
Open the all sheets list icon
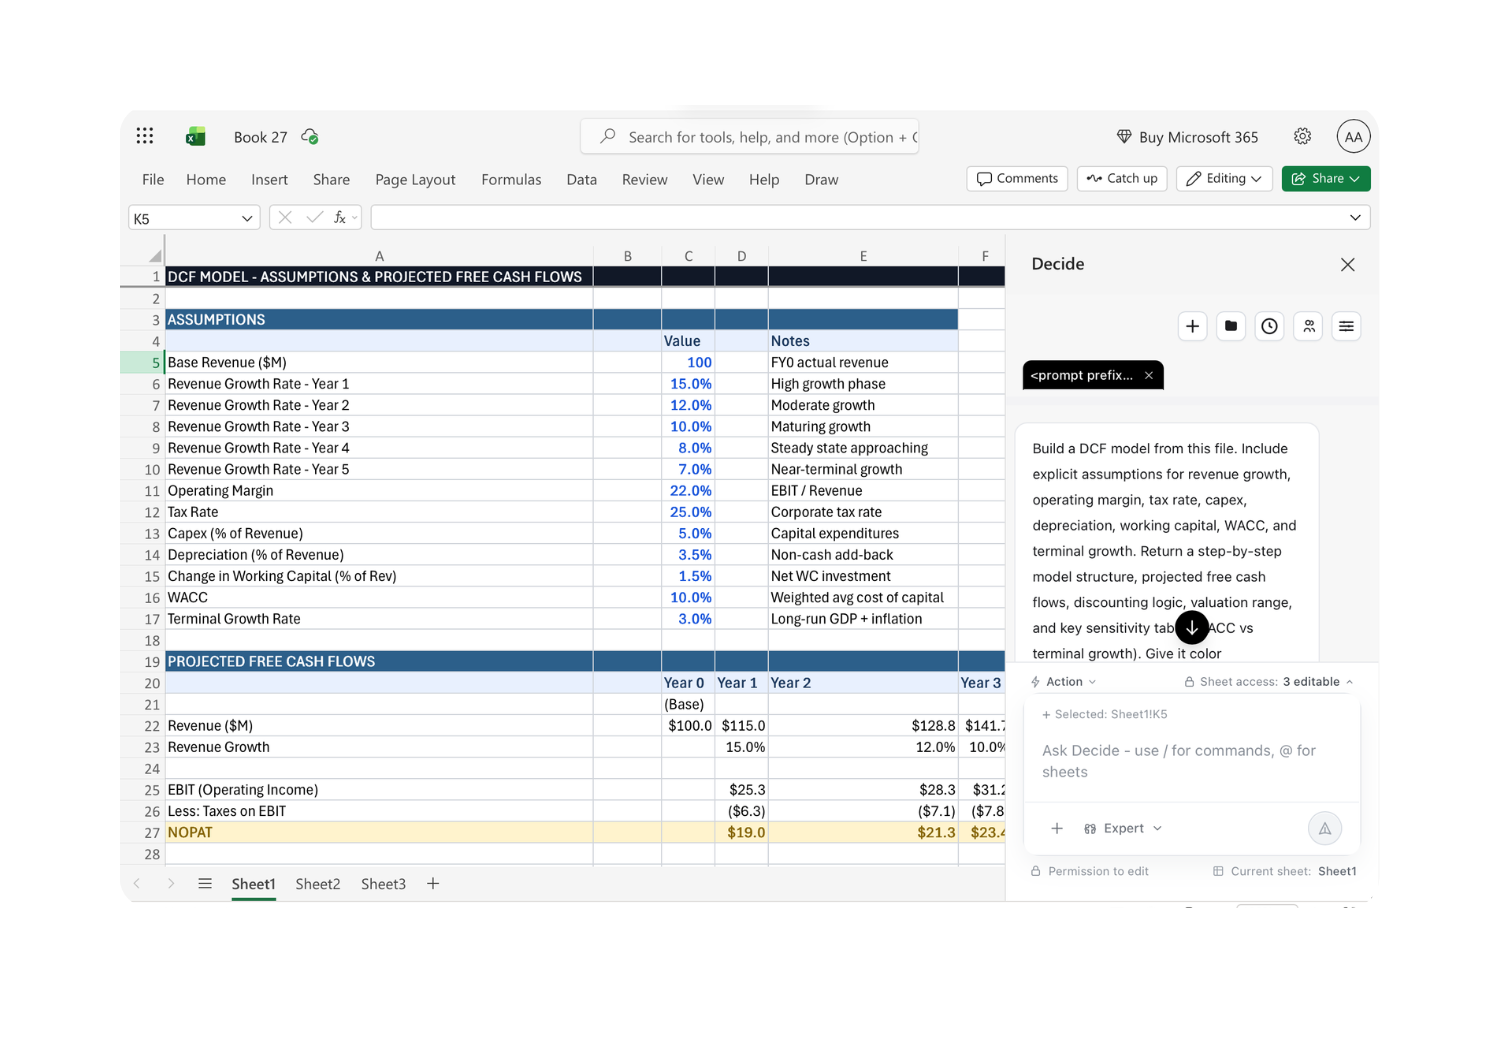pyautogui.click(x=205, y=883)
